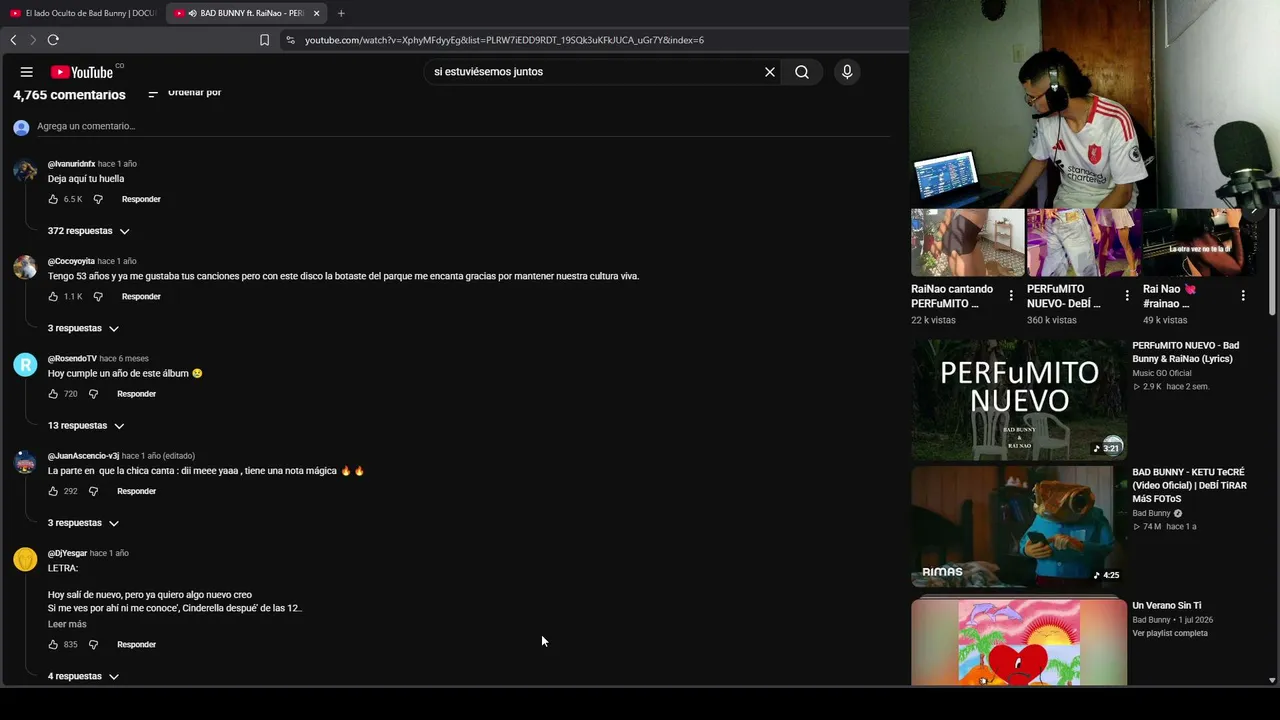Screen dimensions: 1280x720
Task: Go forward in browser history
Action: [32, 40]
